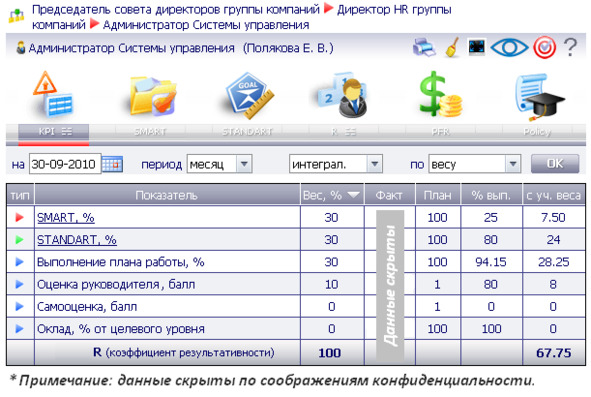Open the R ranking podium icon

coord(342,95)
